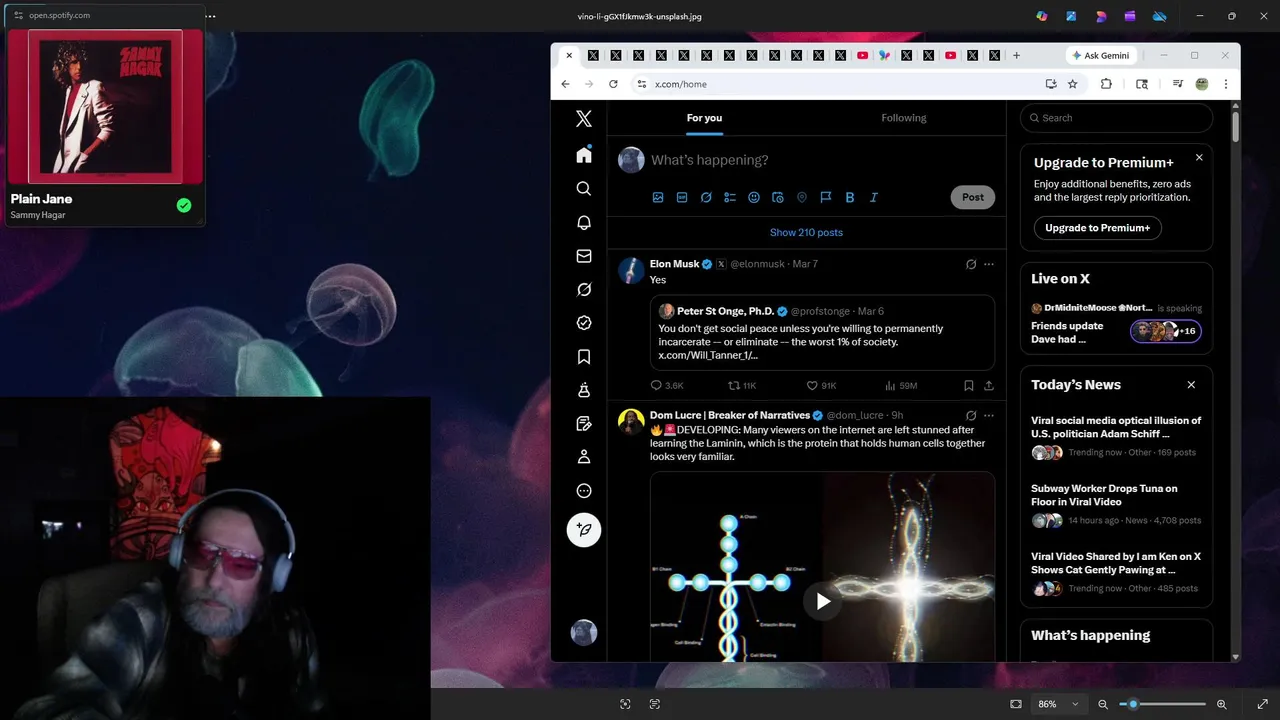The image size is (1280, 720).
Task: Fit image to window in photo viewer
Action: point(1016,704)
